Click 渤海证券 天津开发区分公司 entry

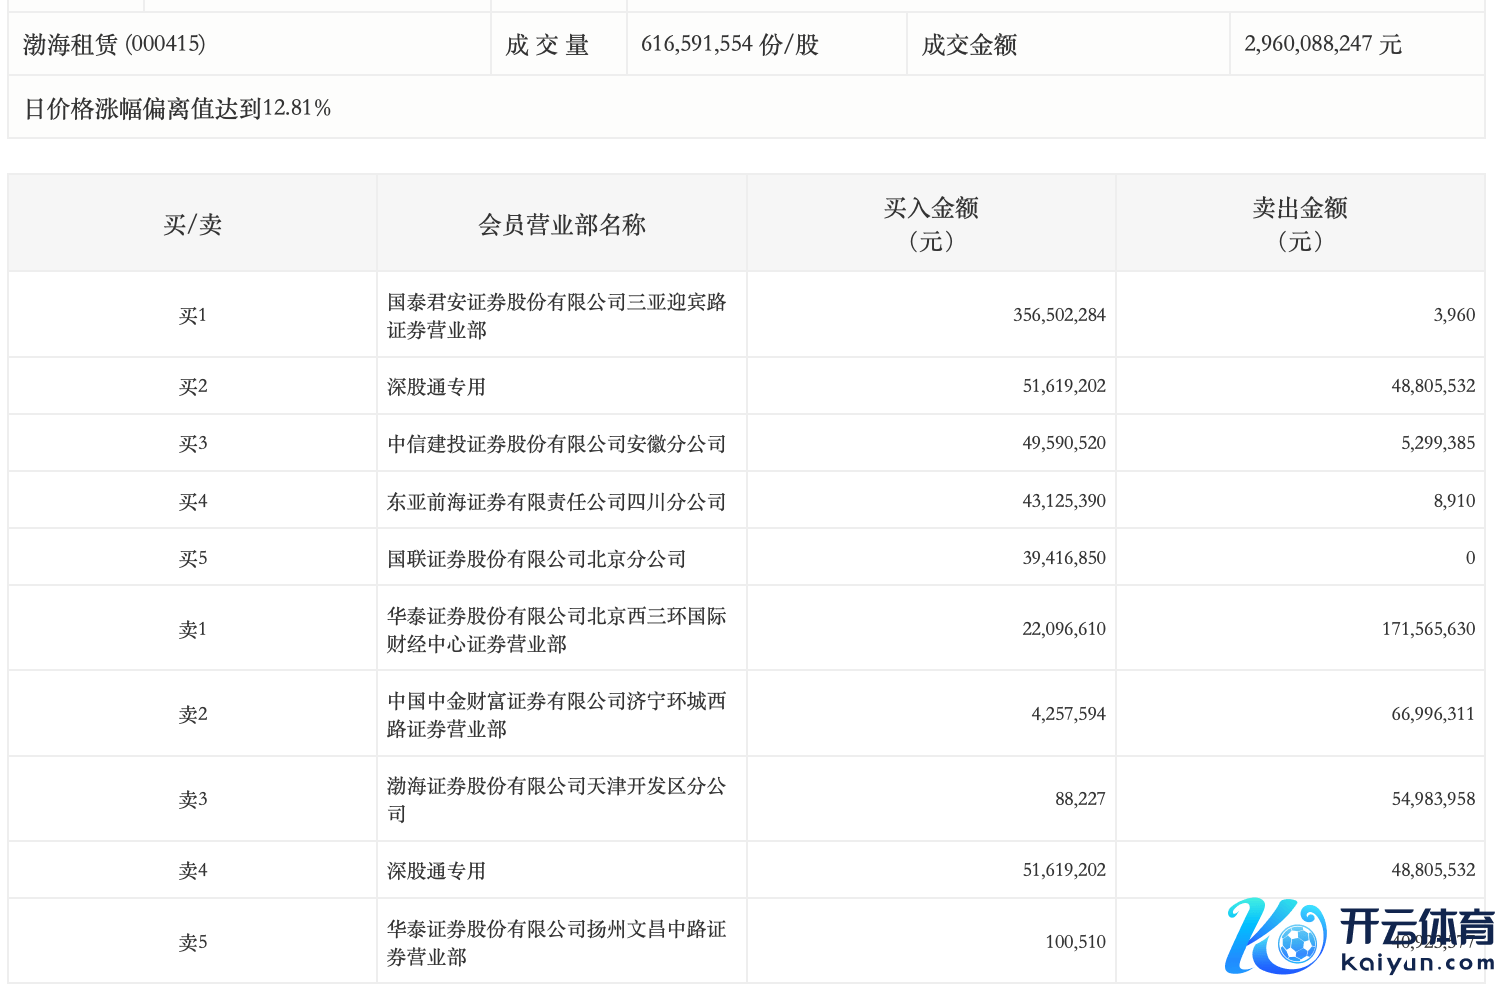(x=556, y=799)
